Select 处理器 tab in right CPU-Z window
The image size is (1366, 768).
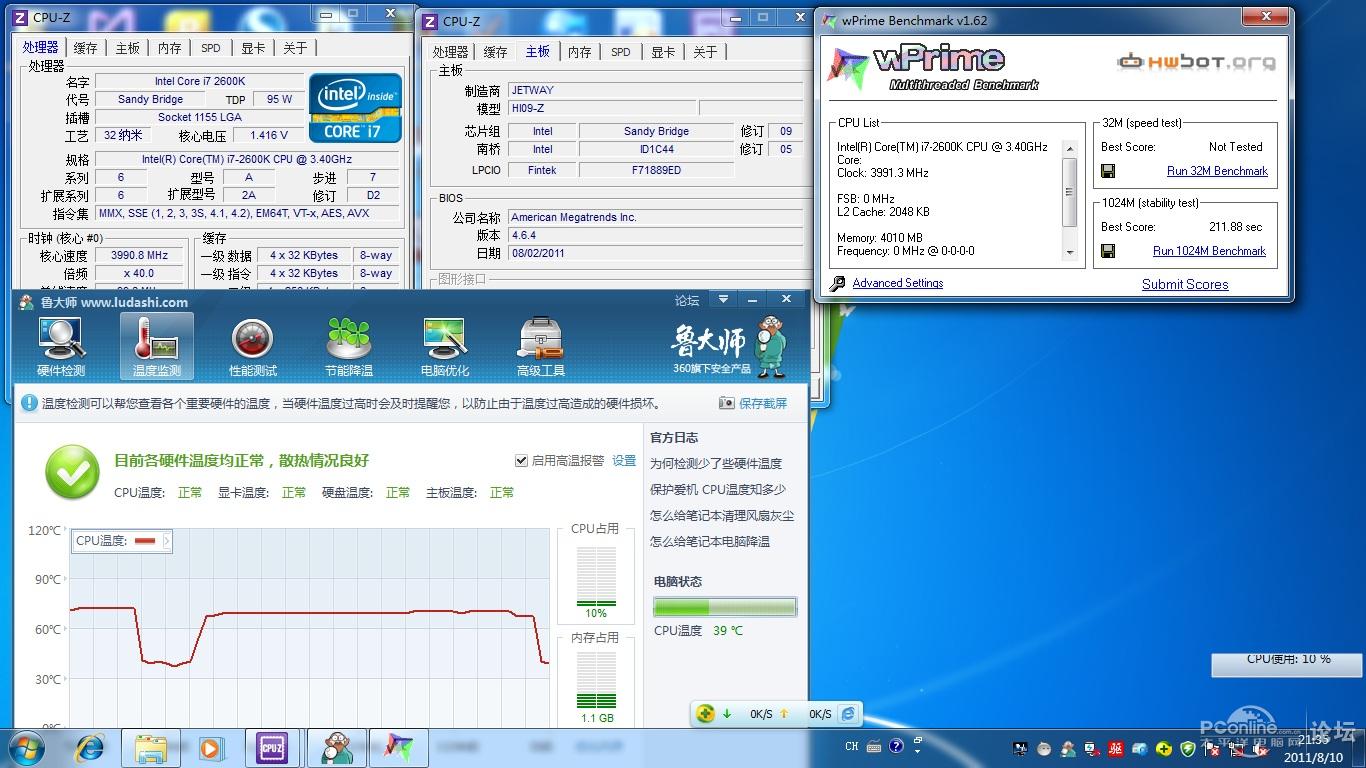450,52
